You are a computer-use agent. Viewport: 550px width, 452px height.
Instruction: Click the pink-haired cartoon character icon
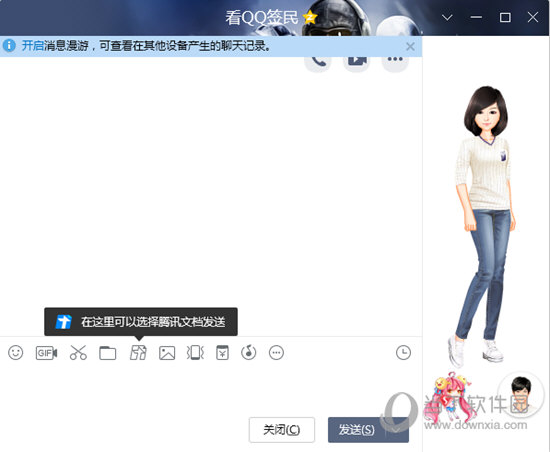click(x=449, y=398)
